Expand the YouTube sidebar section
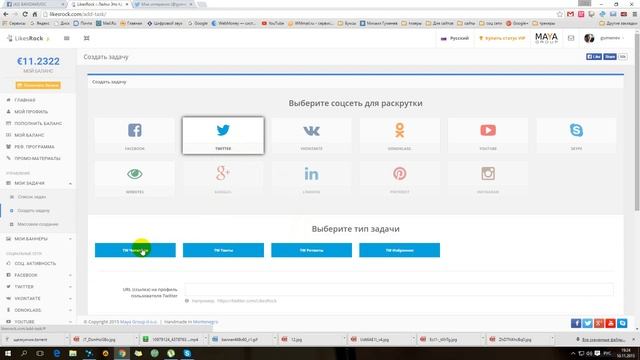The width and height of the screenshot is (640, 360). (x=38, y=322)
